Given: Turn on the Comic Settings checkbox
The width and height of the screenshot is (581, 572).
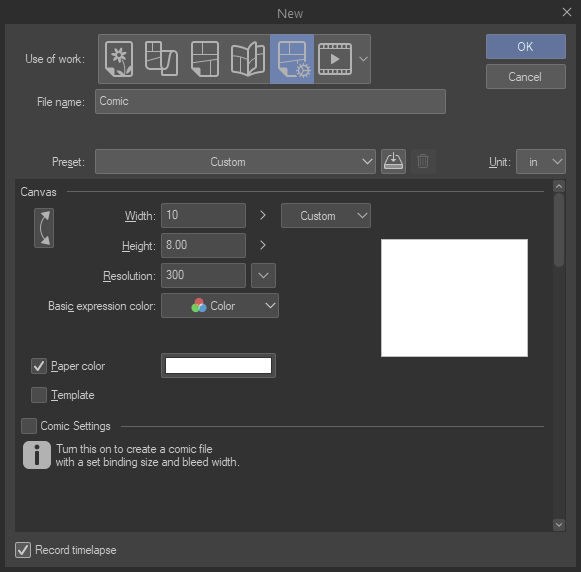Looking at the screenshot, I should click(x=29, y=426).
